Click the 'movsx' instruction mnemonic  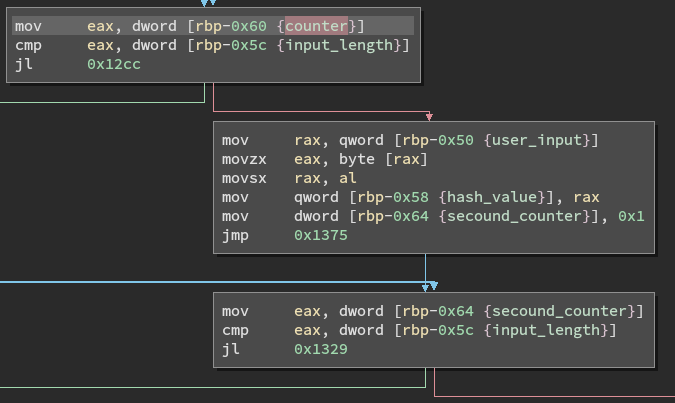point(244,178)
